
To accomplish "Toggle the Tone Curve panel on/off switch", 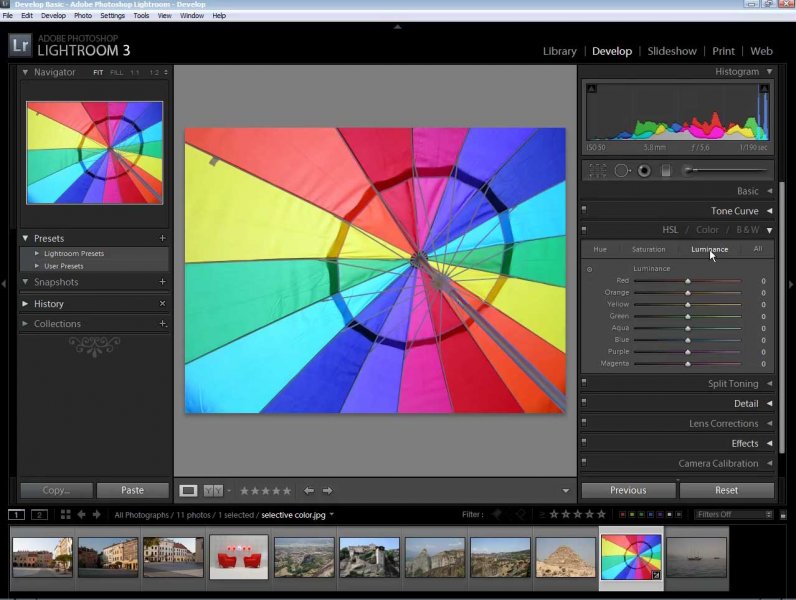I will pos(584,211).
